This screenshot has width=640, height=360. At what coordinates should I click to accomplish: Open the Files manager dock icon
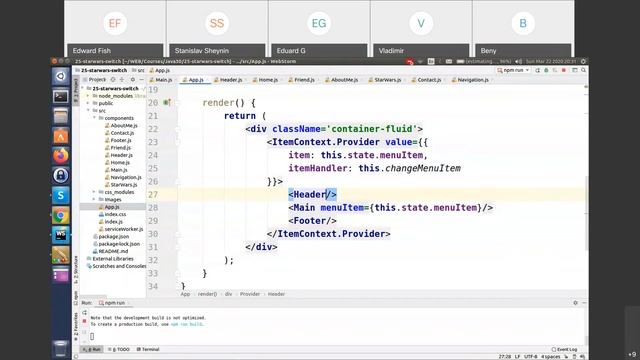point(61,116)
